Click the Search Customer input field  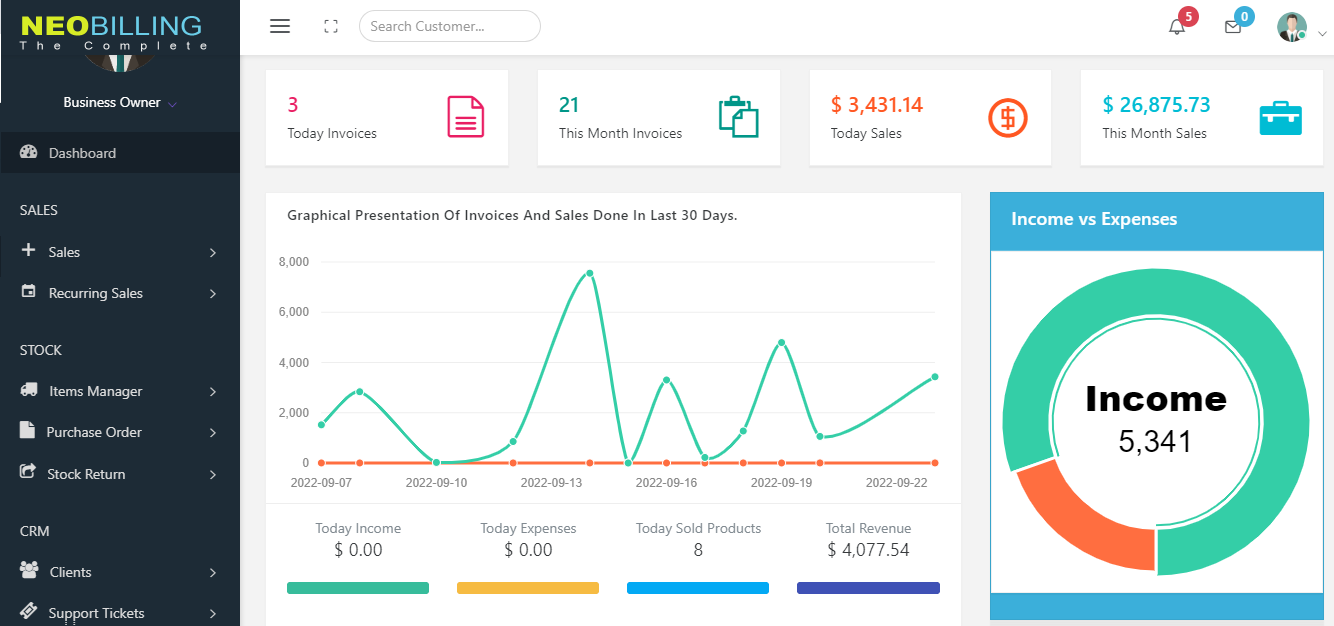449,26
